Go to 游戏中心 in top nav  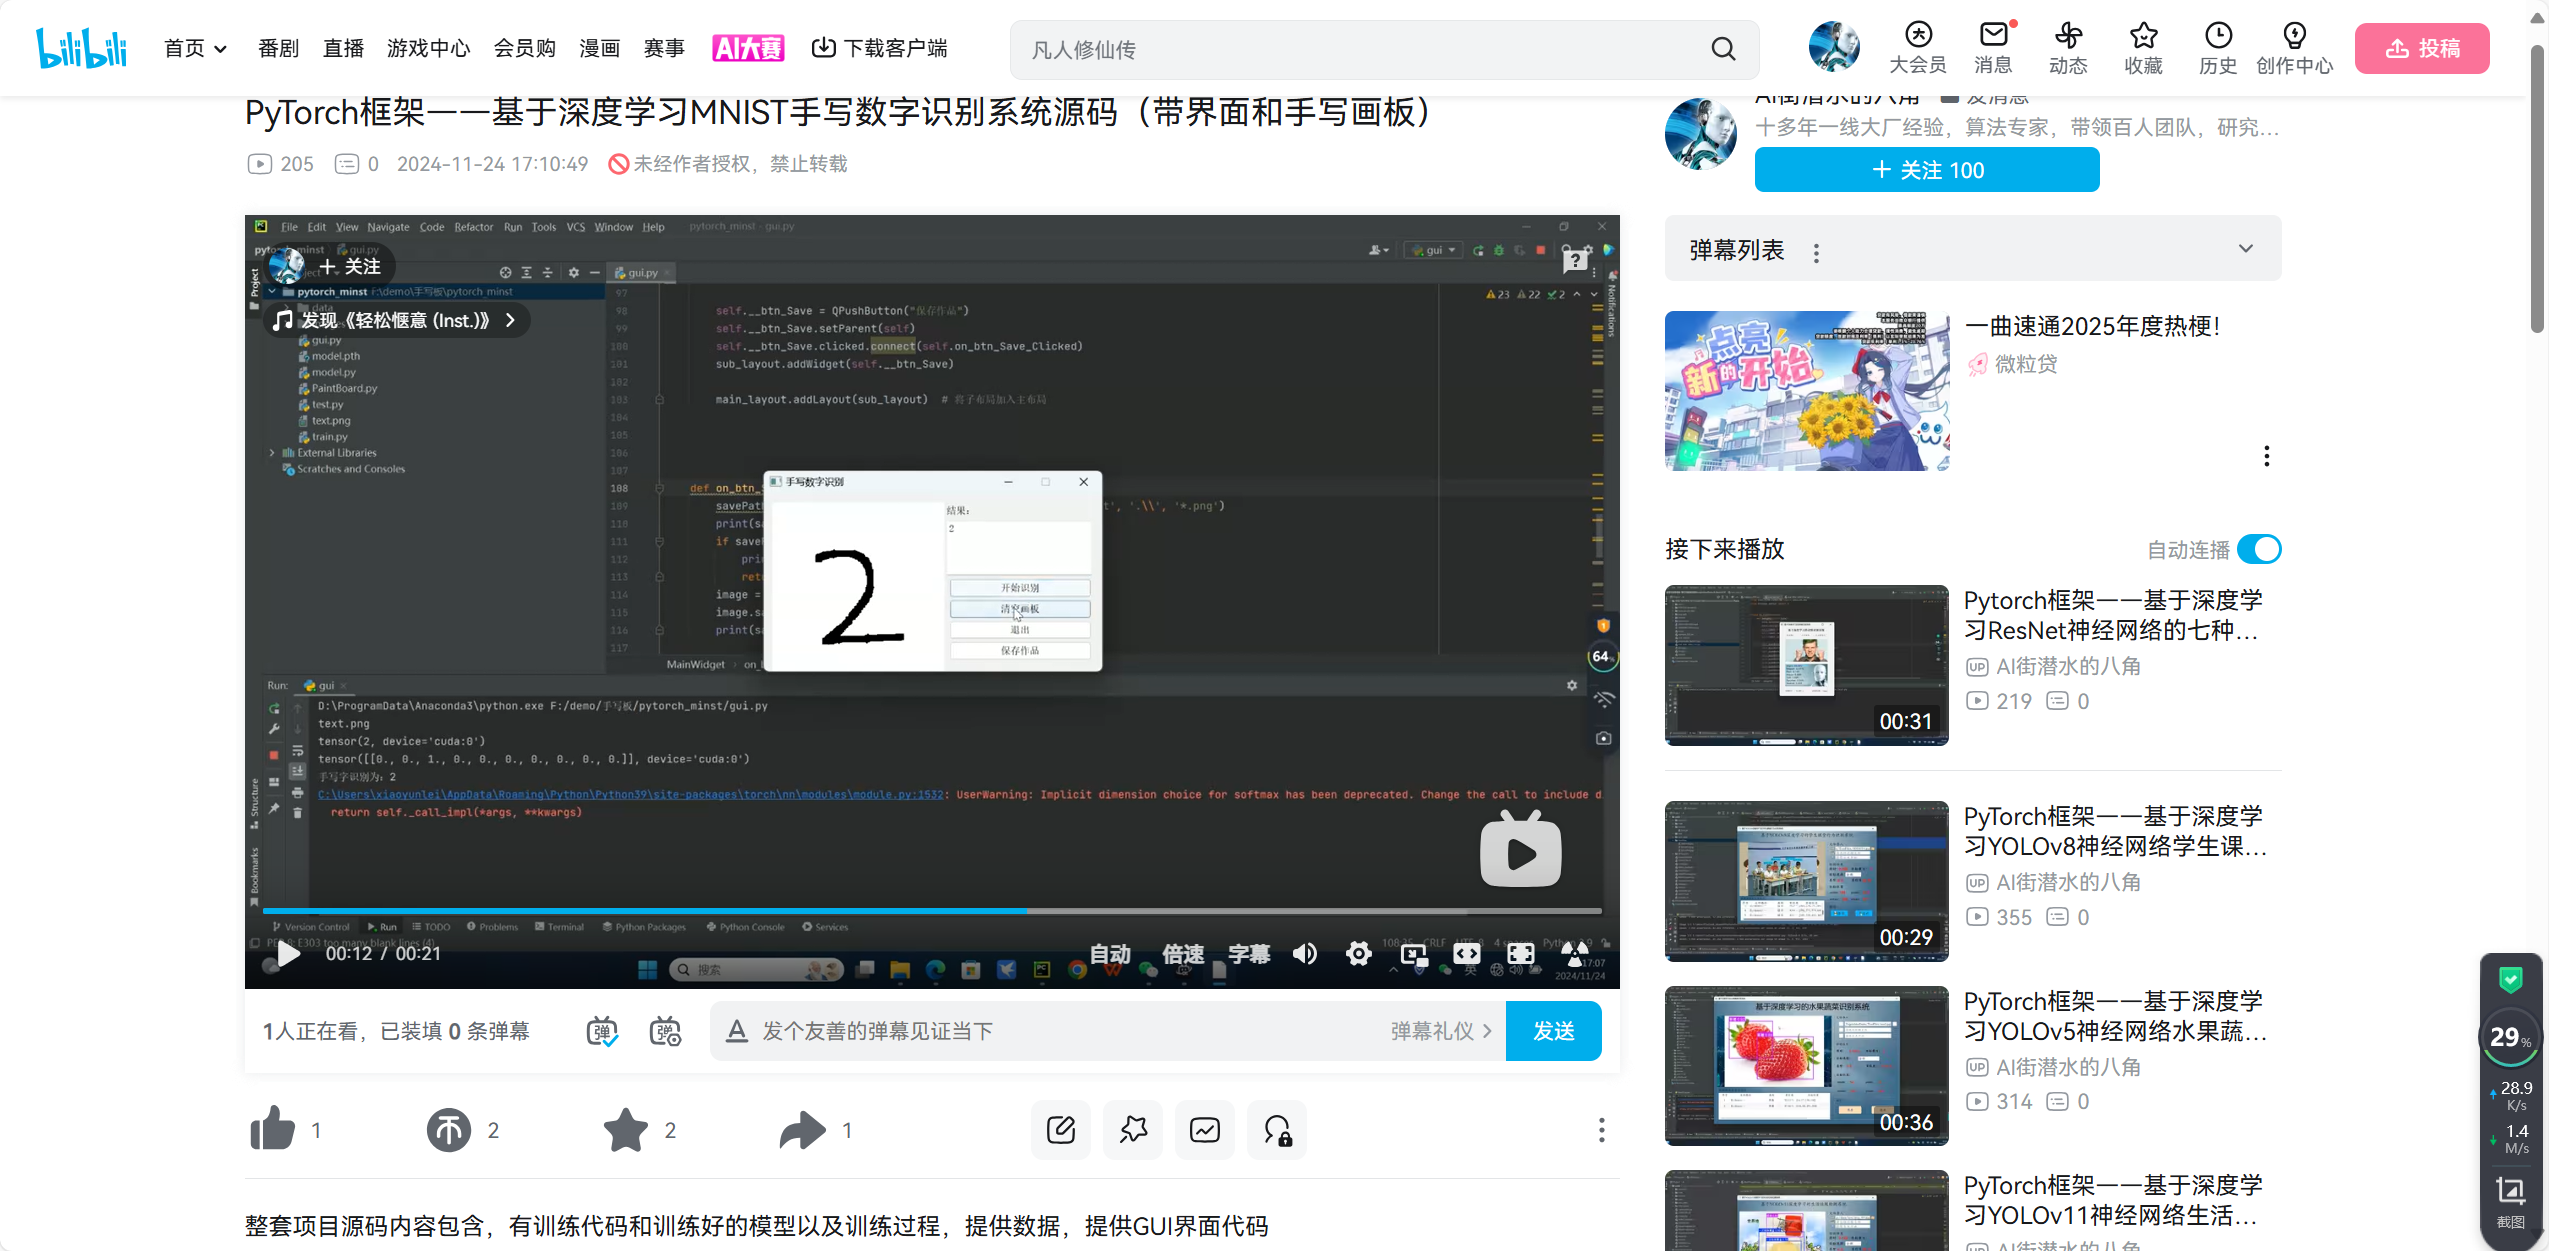coord(428,49)
